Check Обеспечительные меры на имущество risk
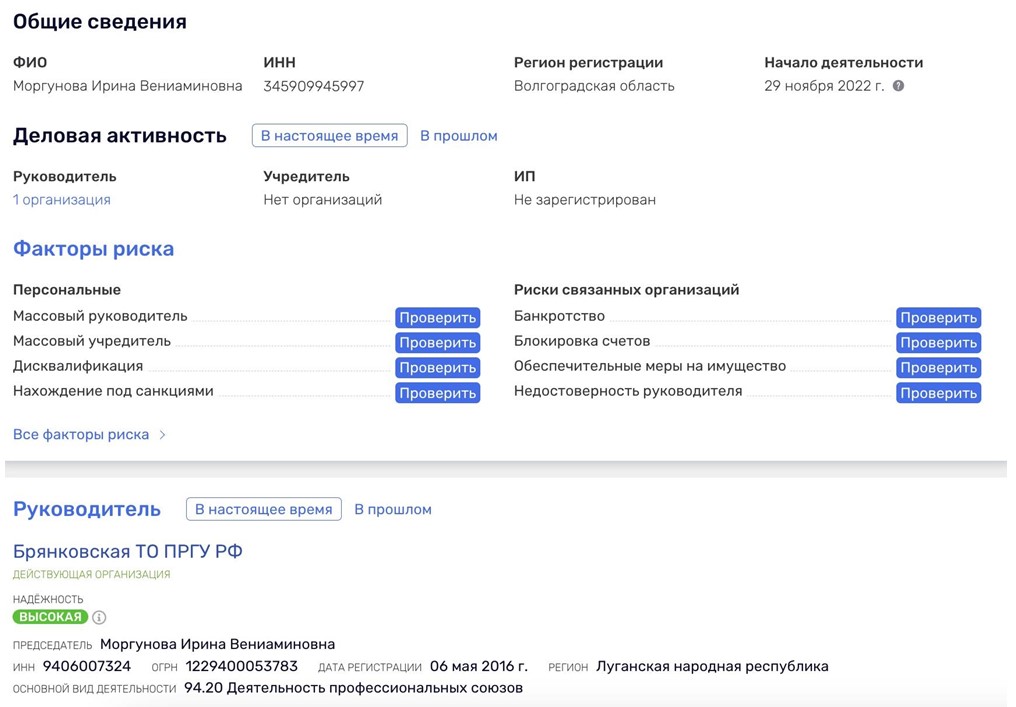 coord(938,368)
